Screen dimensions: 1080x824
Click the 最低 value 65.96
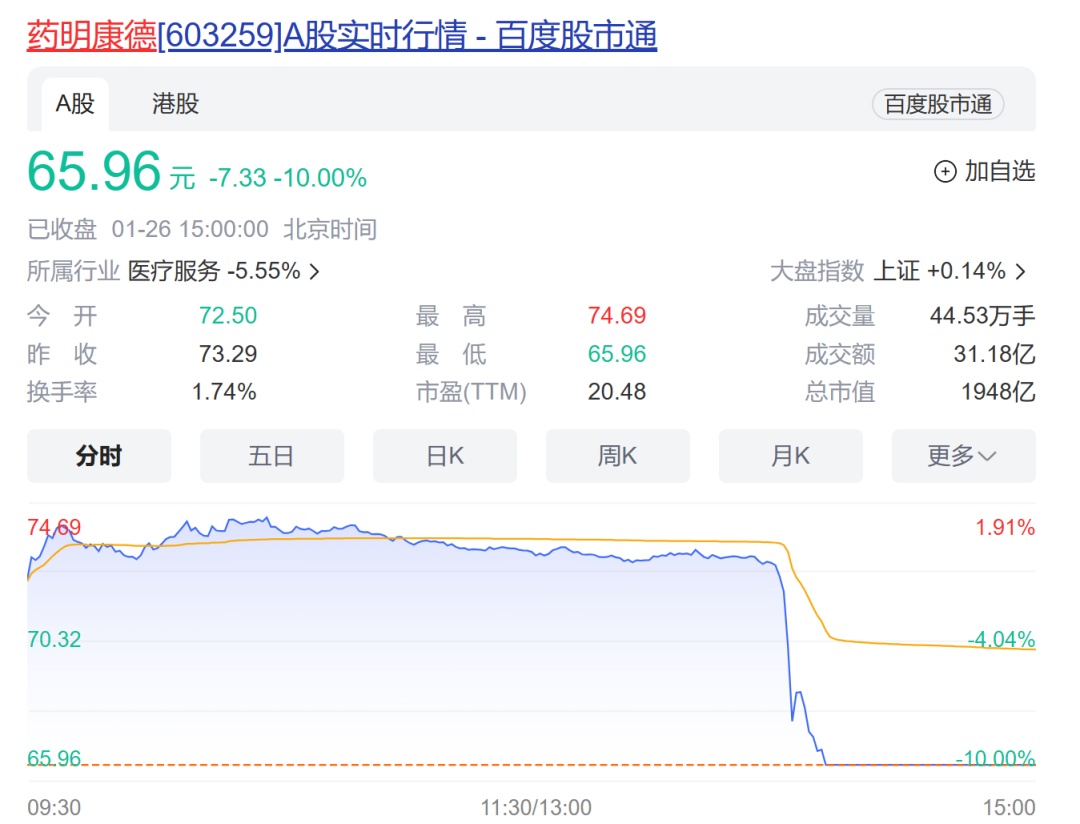pos(616,354)
